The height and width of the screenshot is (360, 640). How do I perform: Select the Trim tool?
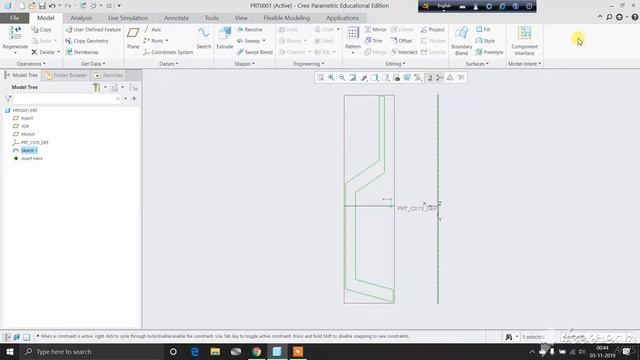373,40
